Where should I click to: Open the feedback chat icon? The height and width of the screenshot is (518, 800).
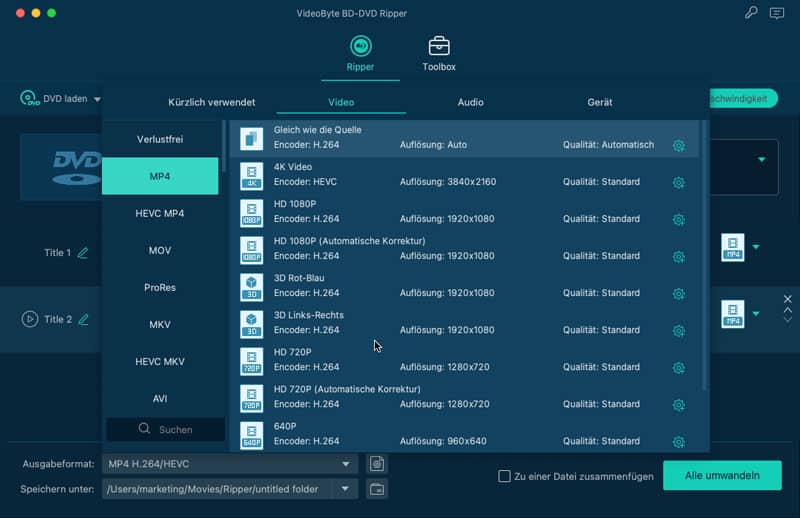(777, 13)
